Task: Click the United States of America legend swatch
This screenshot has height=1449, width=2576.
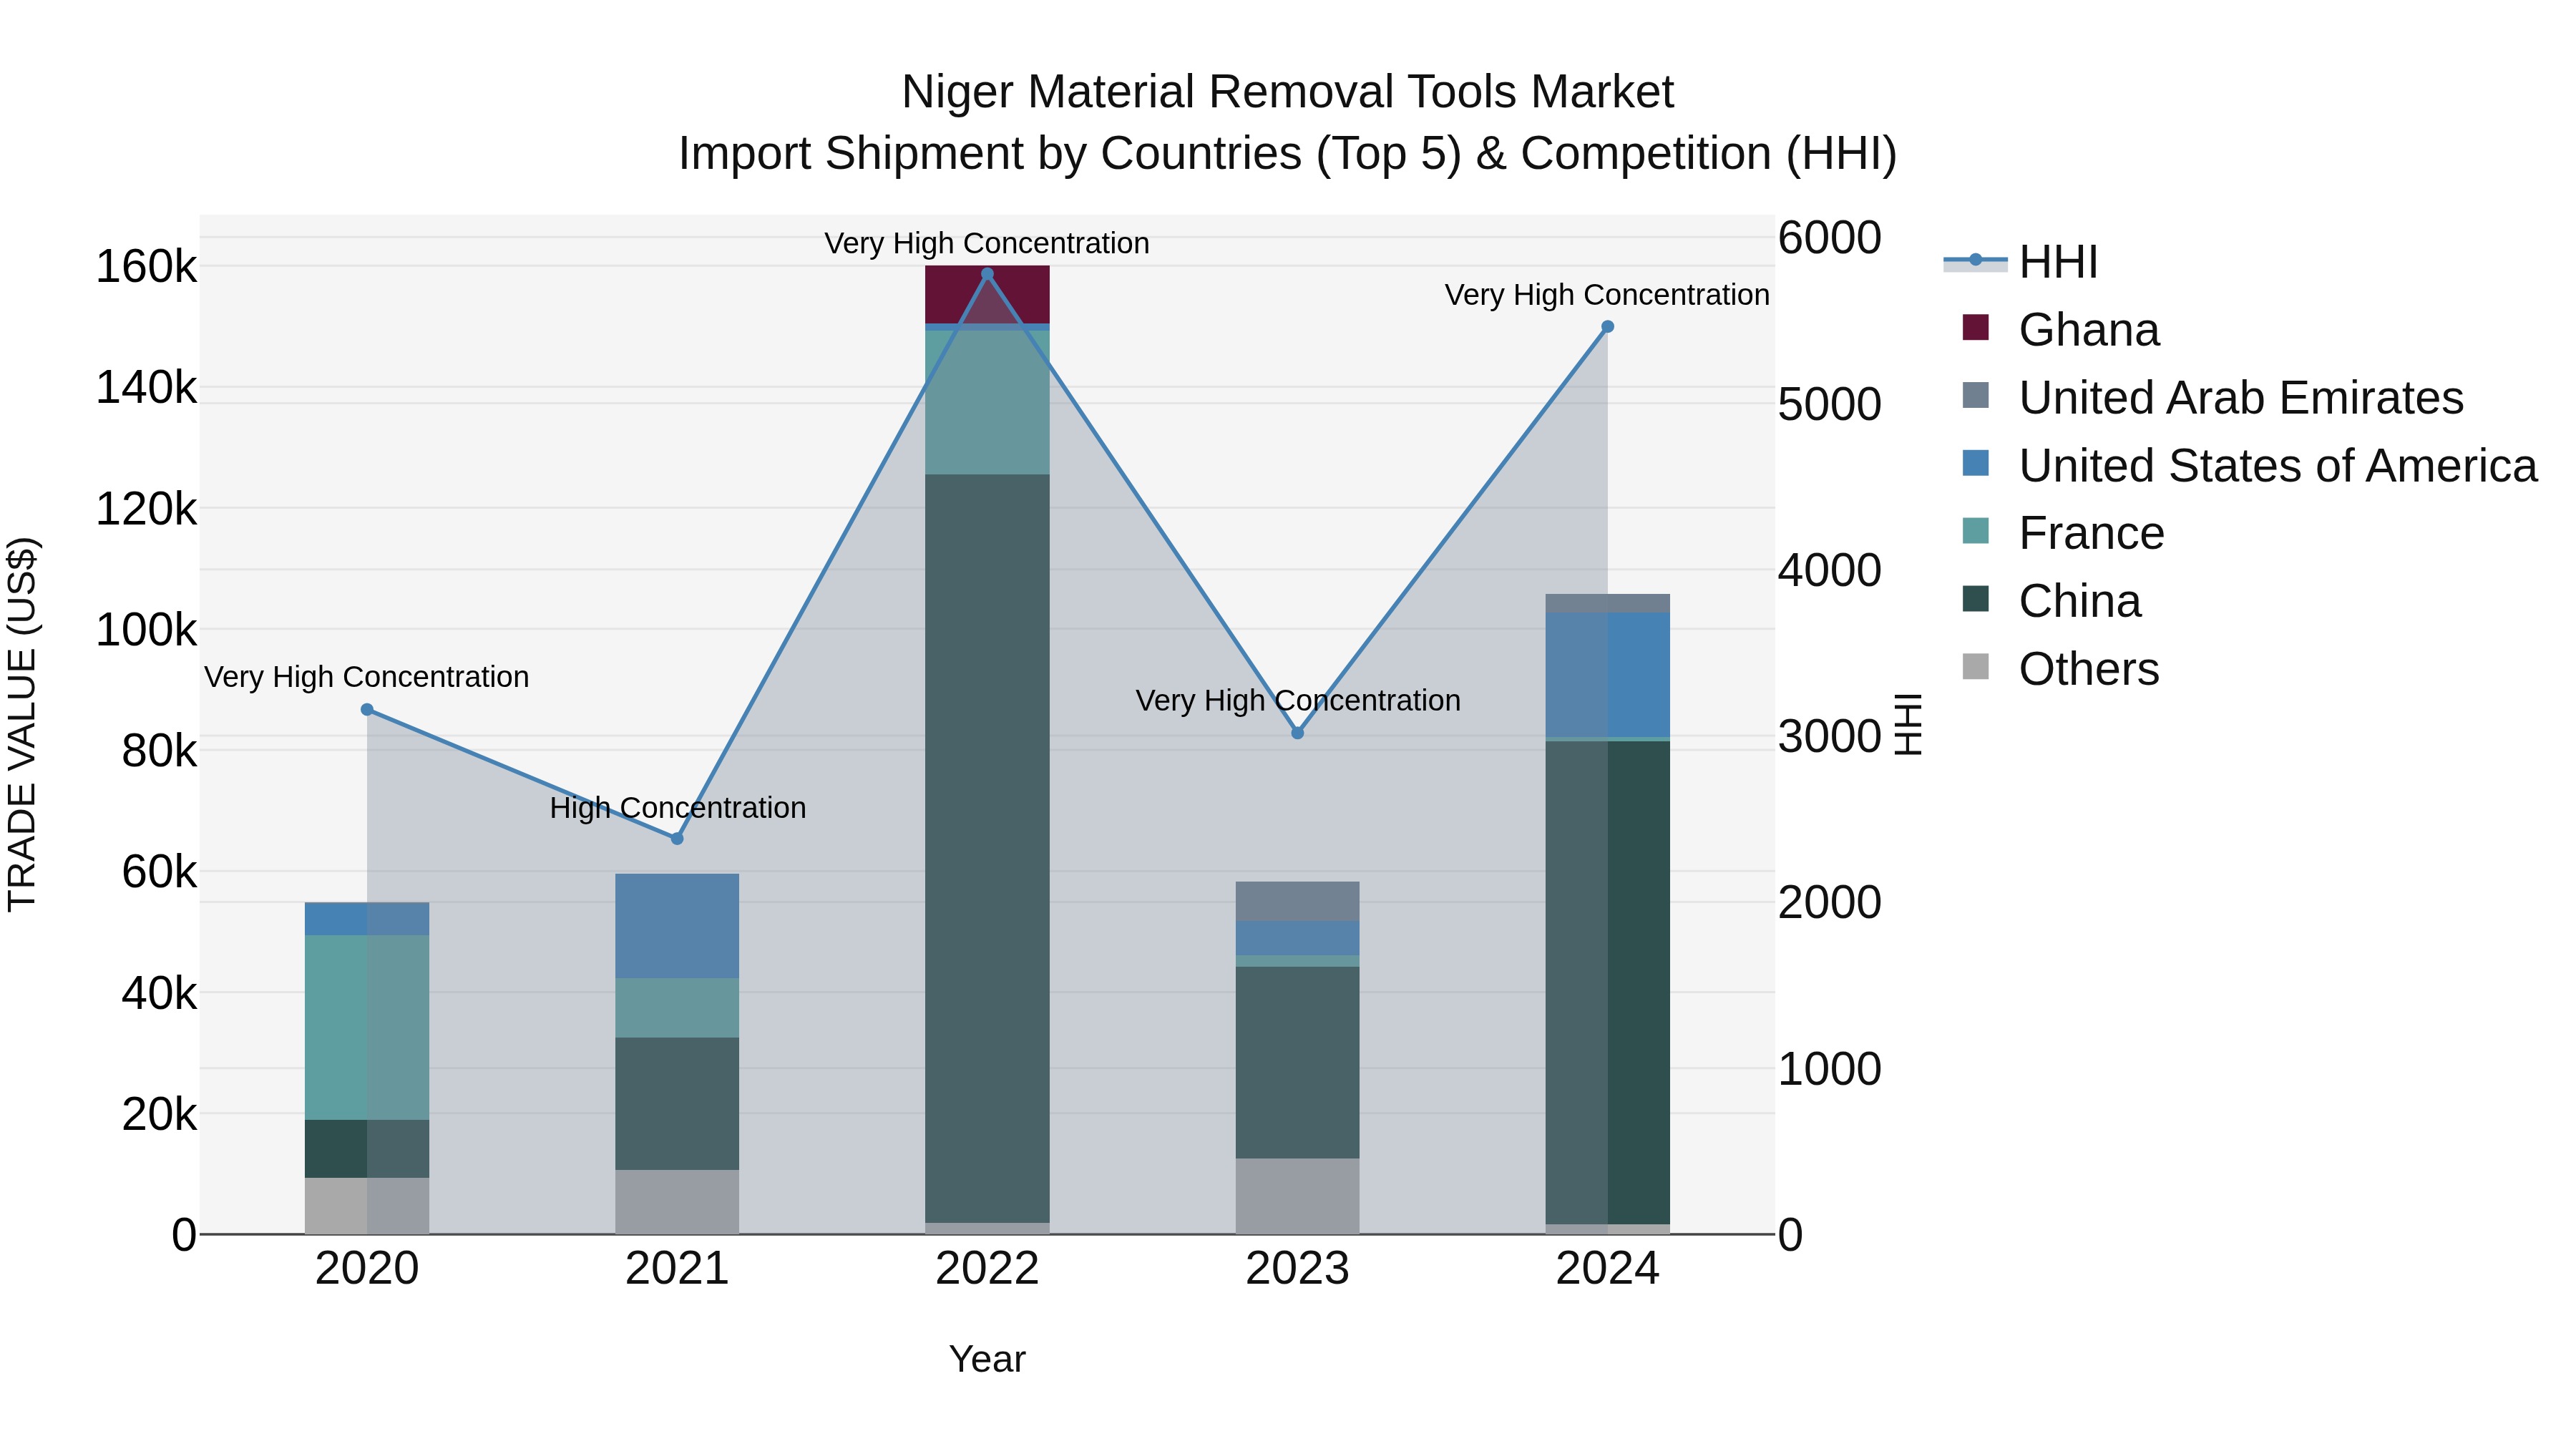Action: 1975,463
